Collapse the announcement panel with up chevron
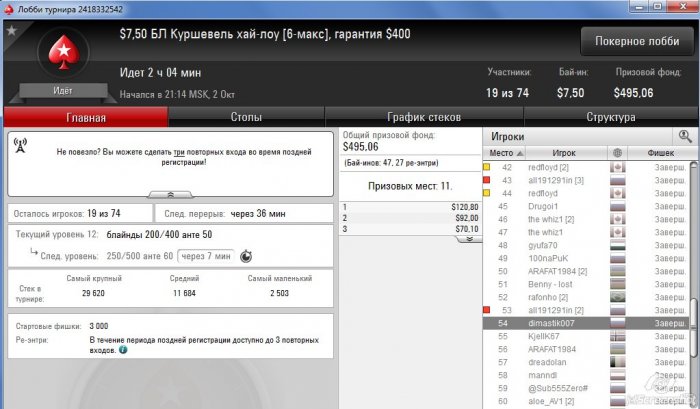Image resolution: width=700 pixels, height=409 pixels. (170, 195)
